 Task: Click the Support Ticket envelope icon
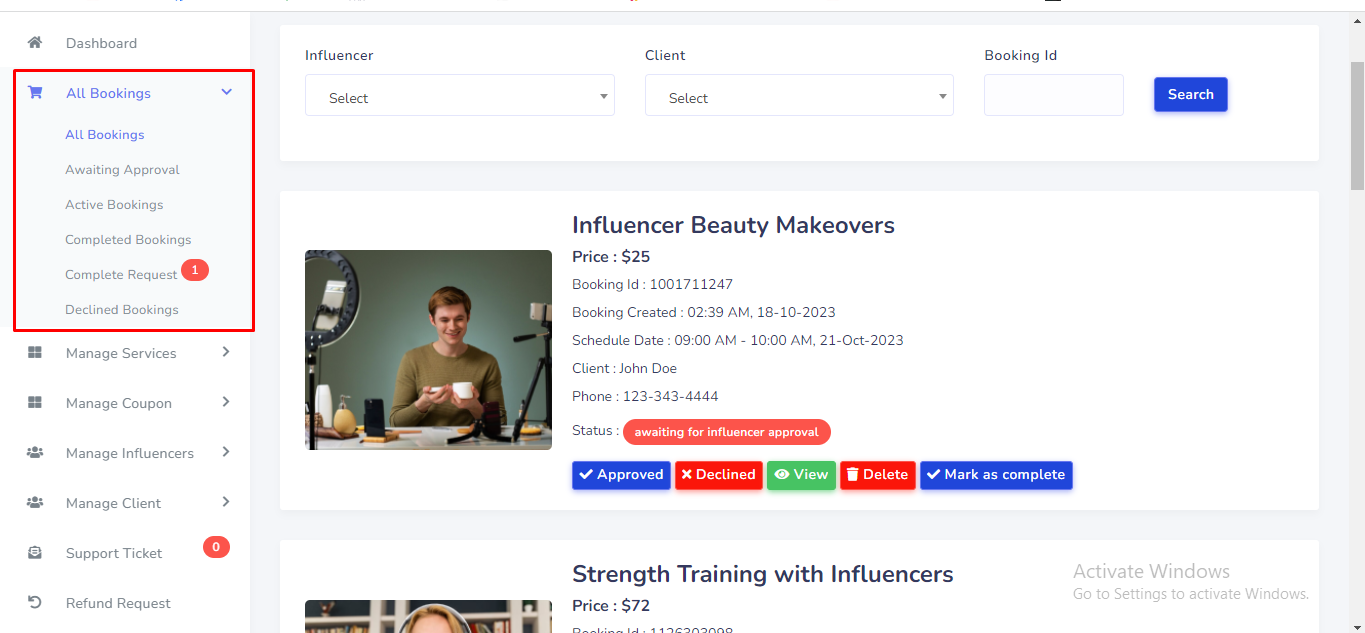click(35, 553)
